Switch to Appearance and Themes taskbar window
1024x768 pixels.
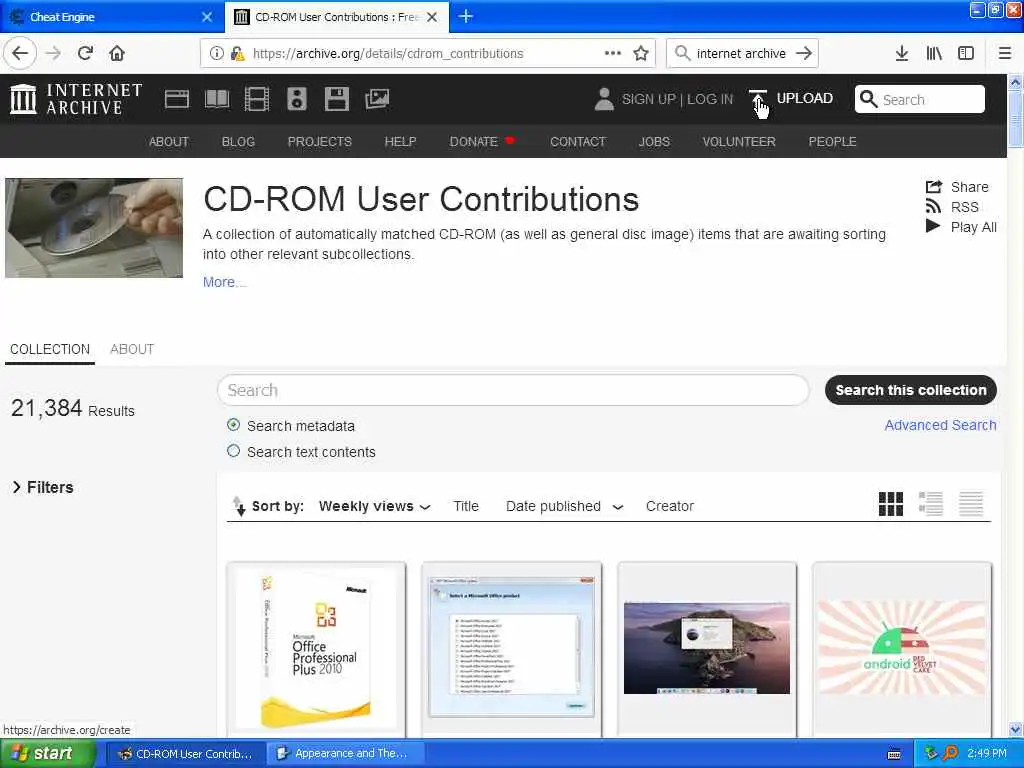point(343,754)
